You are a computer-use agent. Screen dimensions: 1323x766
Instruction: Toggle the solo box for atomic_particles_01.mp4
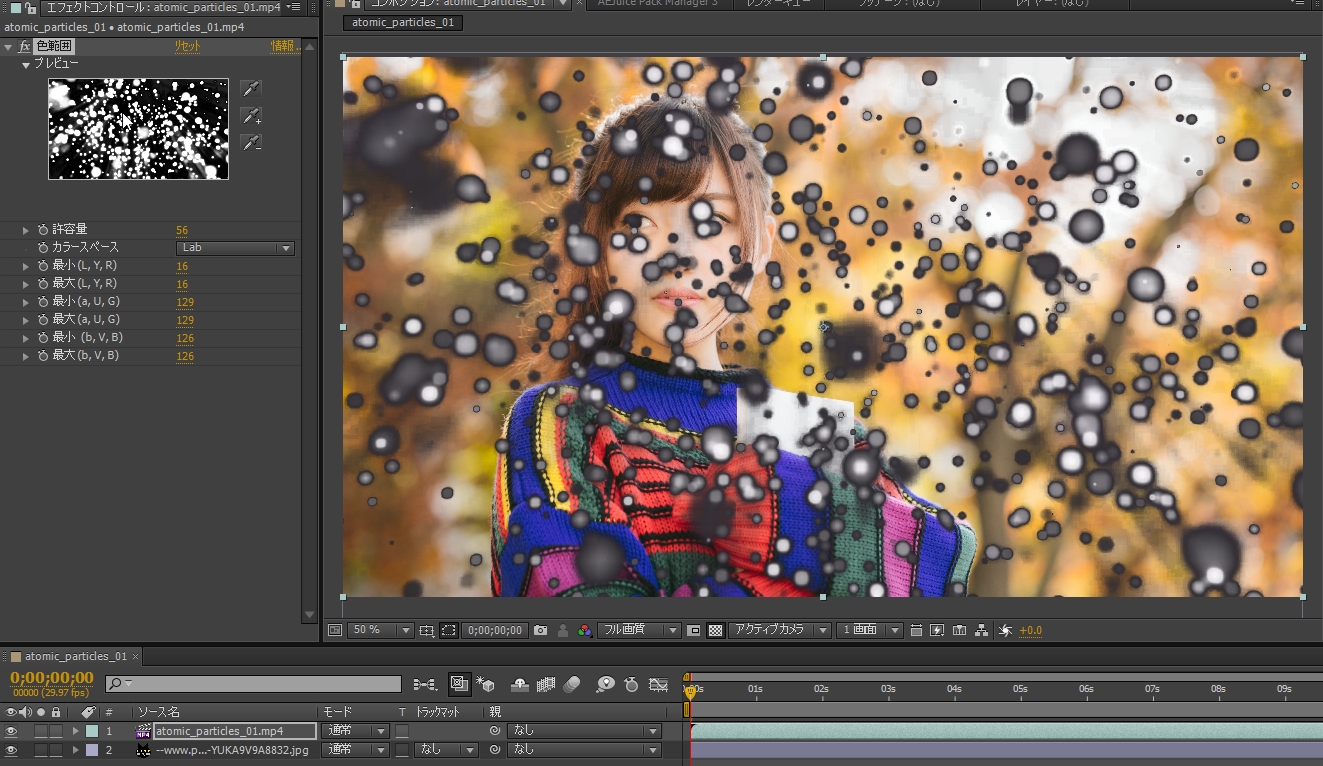pos(41,731)
